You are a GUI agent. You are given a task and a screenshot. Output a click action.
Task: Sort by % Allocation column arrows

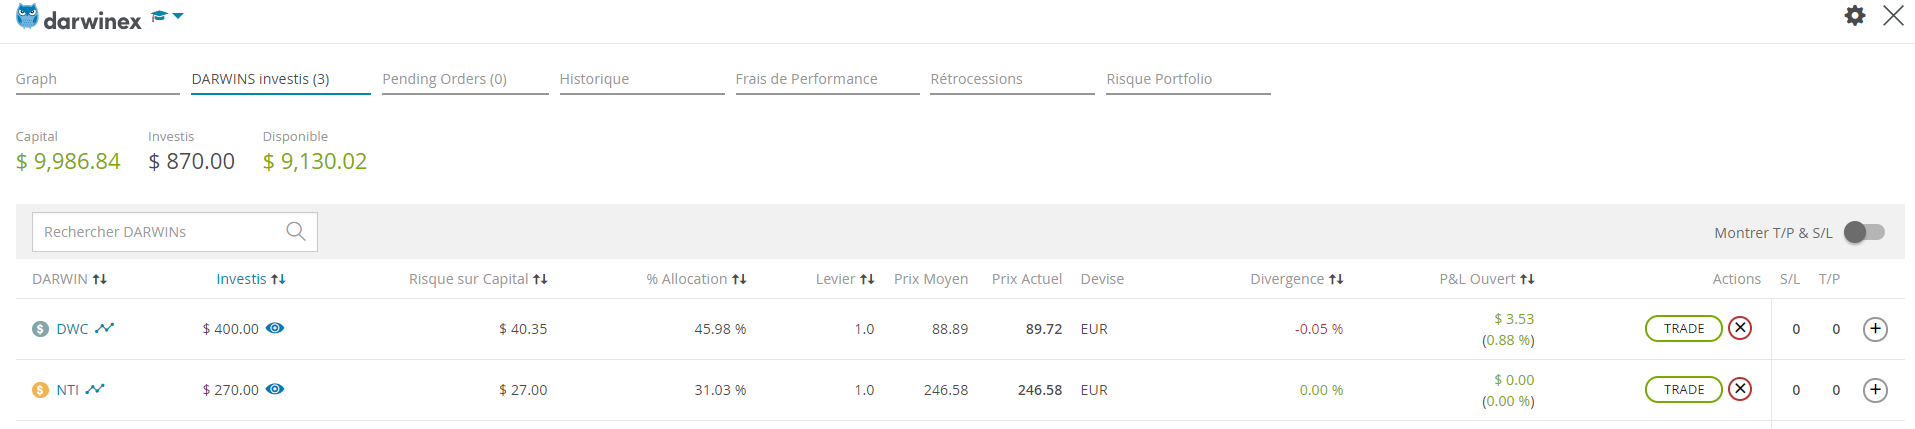tap(739, 279)
